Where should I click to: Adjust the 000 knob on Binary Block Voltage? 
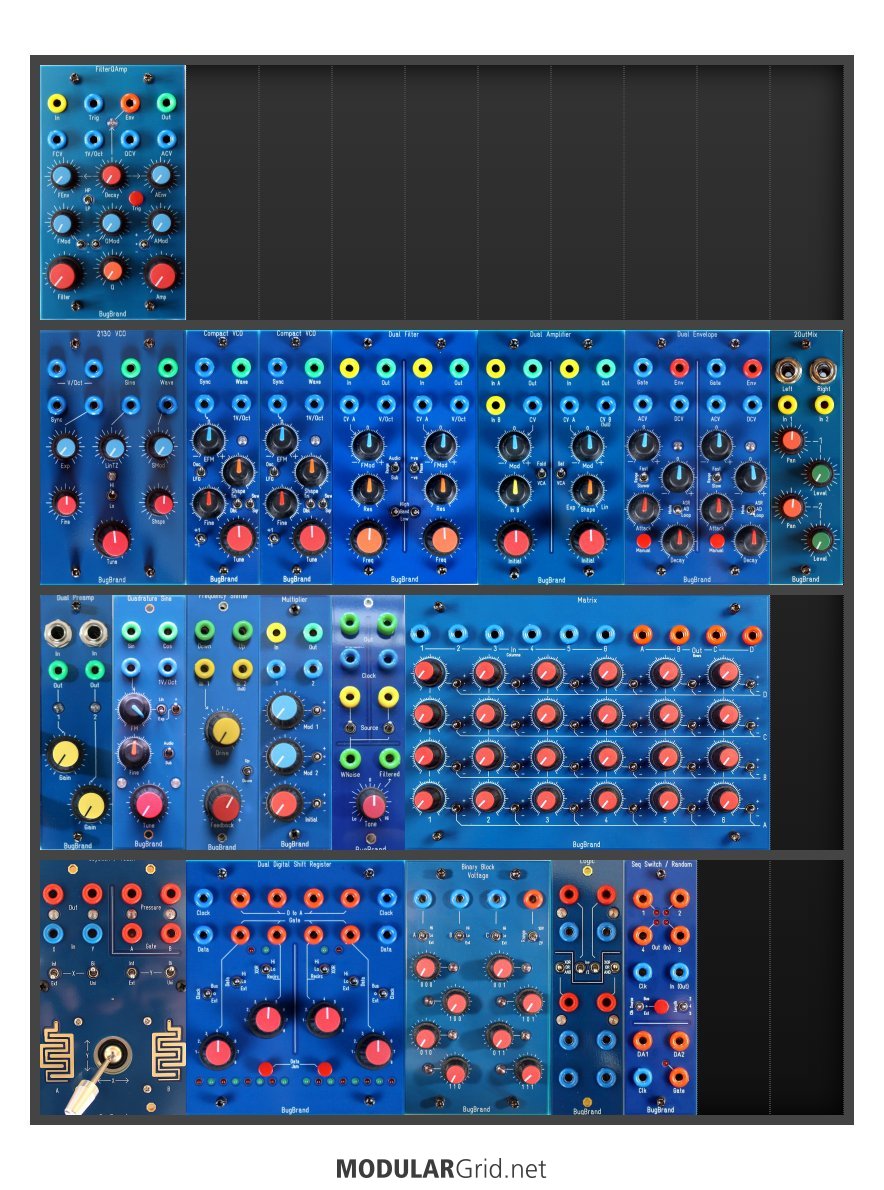pyautogui.click(x=425, y=968)
